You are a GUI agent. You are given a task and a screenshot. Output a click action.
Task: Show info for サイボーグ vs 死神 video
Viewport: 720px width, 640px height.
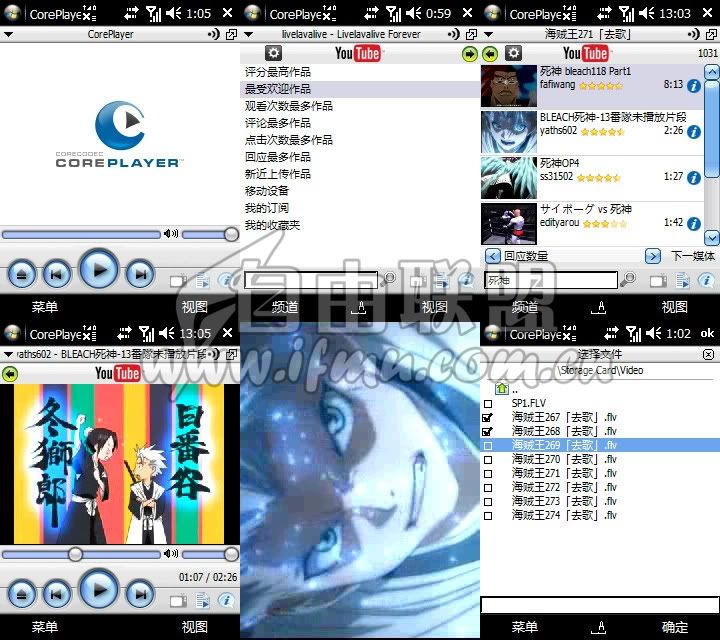(x=694, y=224)
